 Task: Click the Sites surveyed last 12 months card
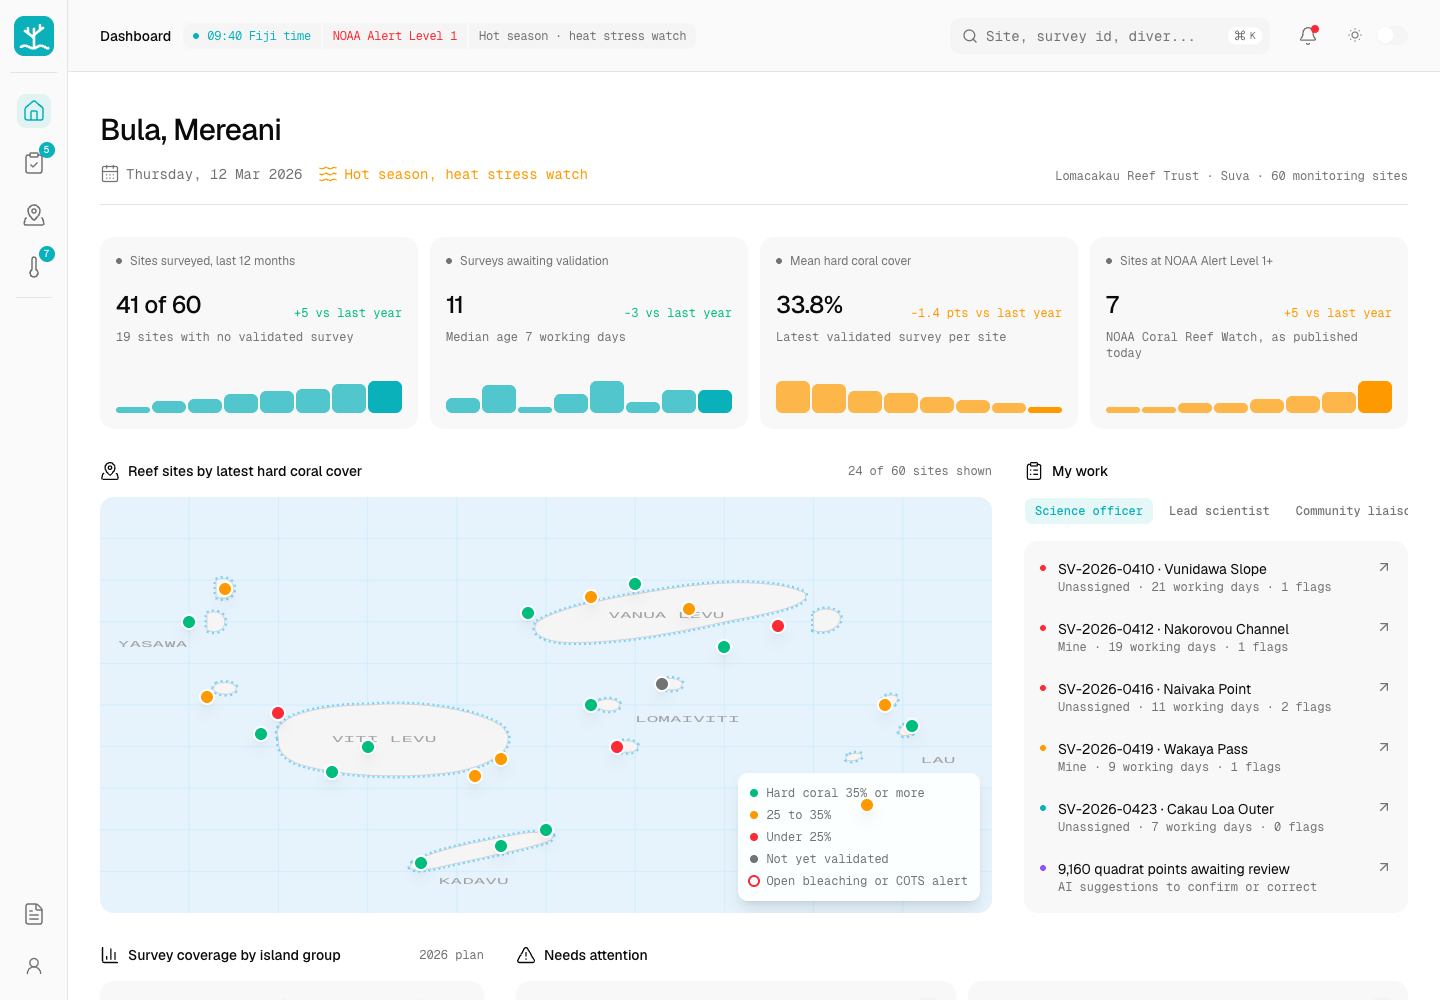point(259,333)
